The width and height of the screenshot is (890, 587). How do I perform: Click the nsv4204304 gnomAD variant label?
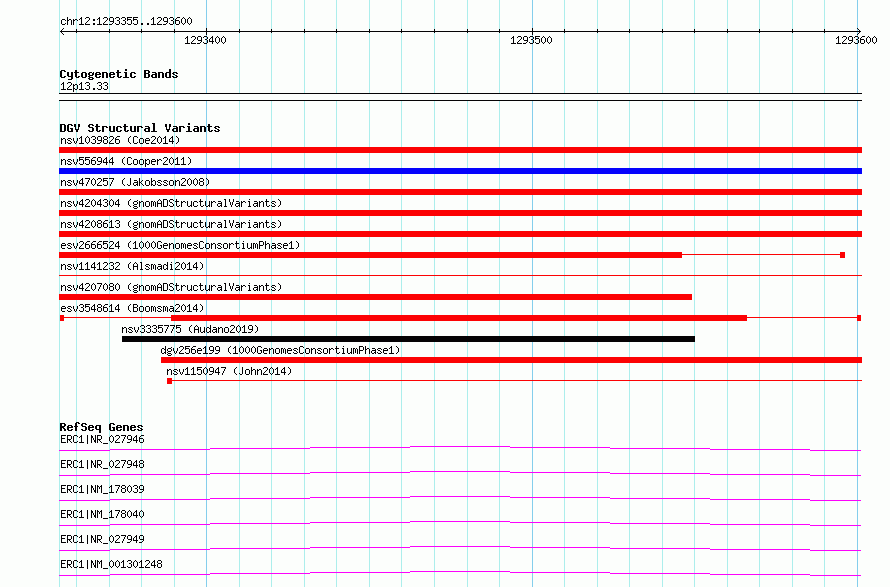tap(171, 203)
